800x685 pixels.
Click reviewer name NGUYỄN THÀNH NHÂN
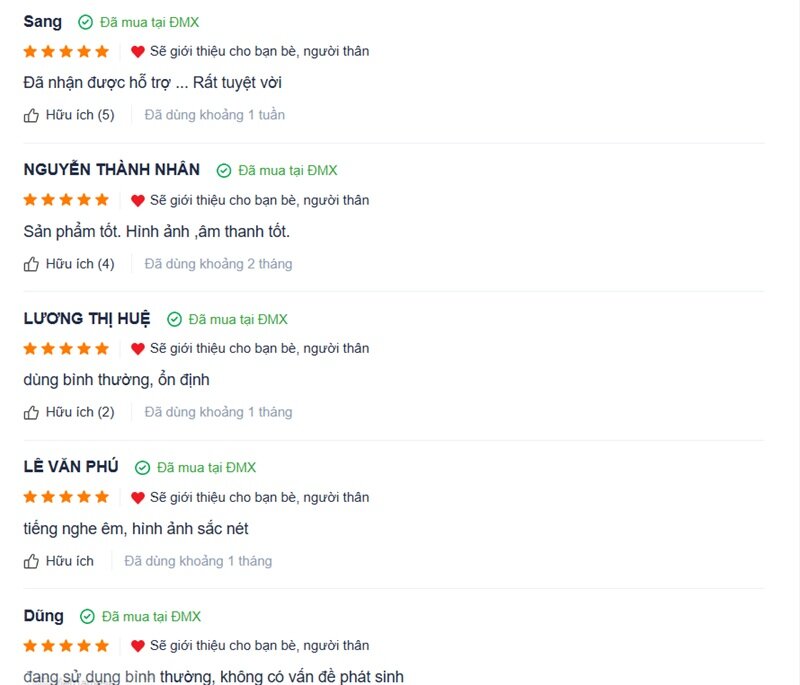tap(111, 170)
